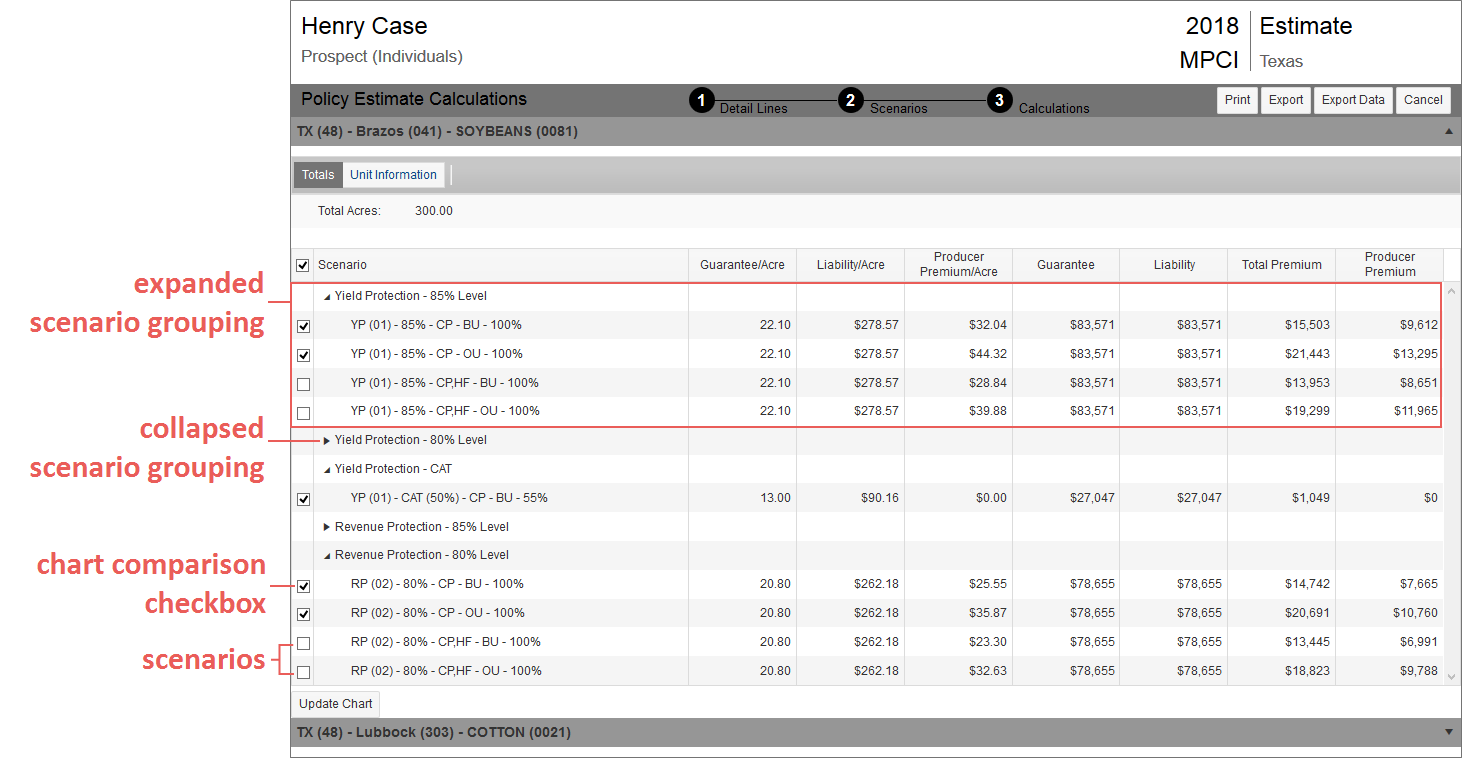Click the Total Premium column header

[x=1282, y=265]
